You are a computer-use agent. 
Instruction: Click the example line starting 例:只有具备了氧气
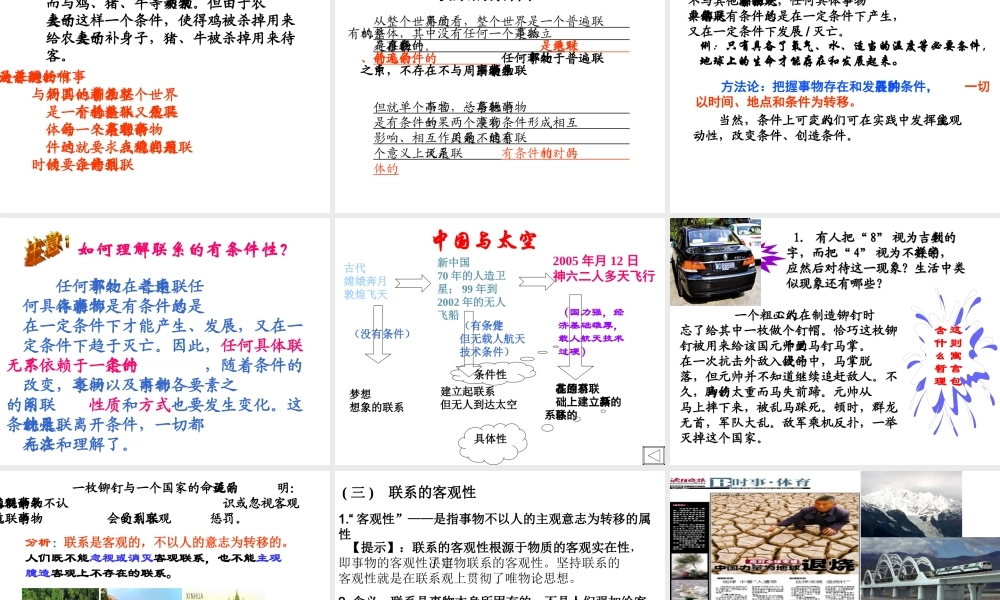pos(842,46)
